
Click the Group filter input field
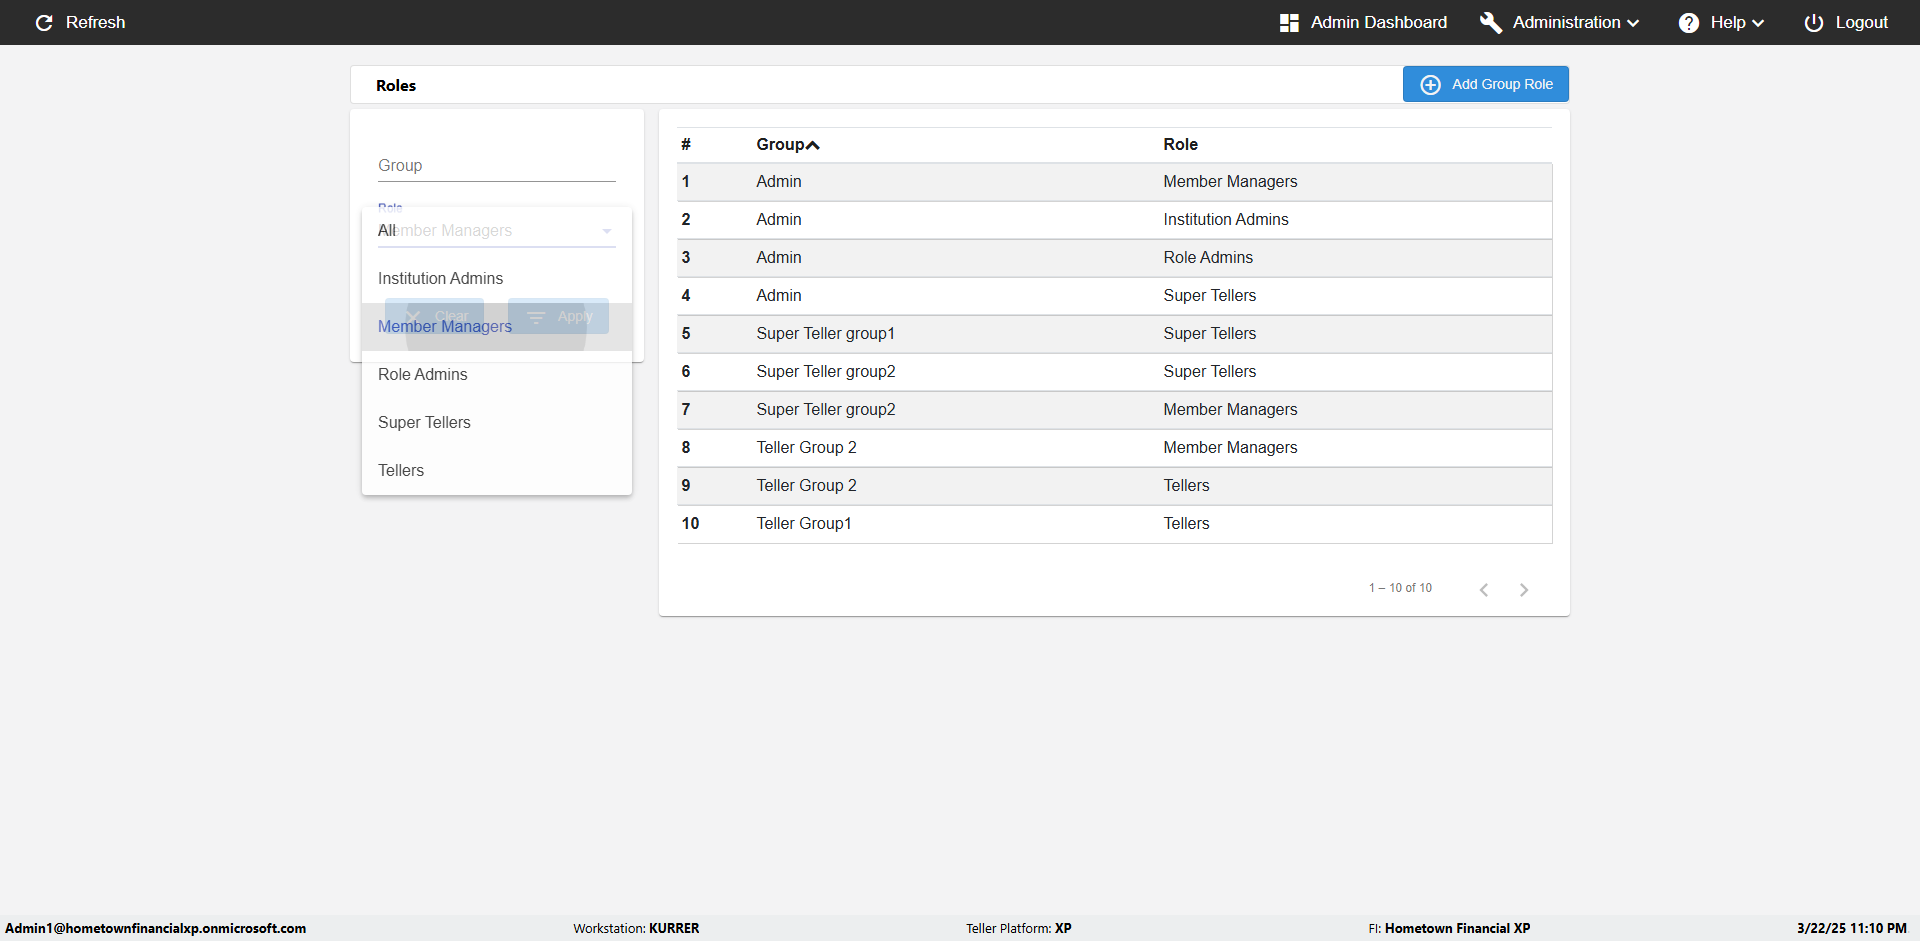497,166
